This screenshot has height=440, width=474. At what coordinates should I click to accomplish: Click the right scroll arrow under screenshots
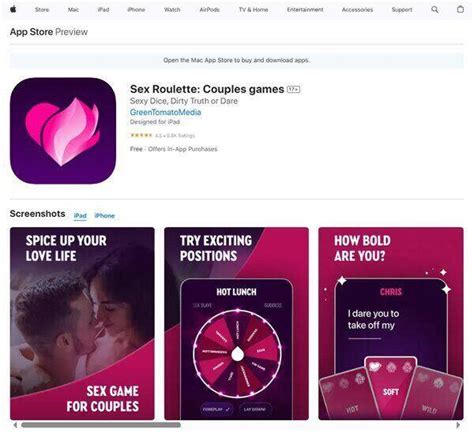pyautogui.click(x=458, y=425)
